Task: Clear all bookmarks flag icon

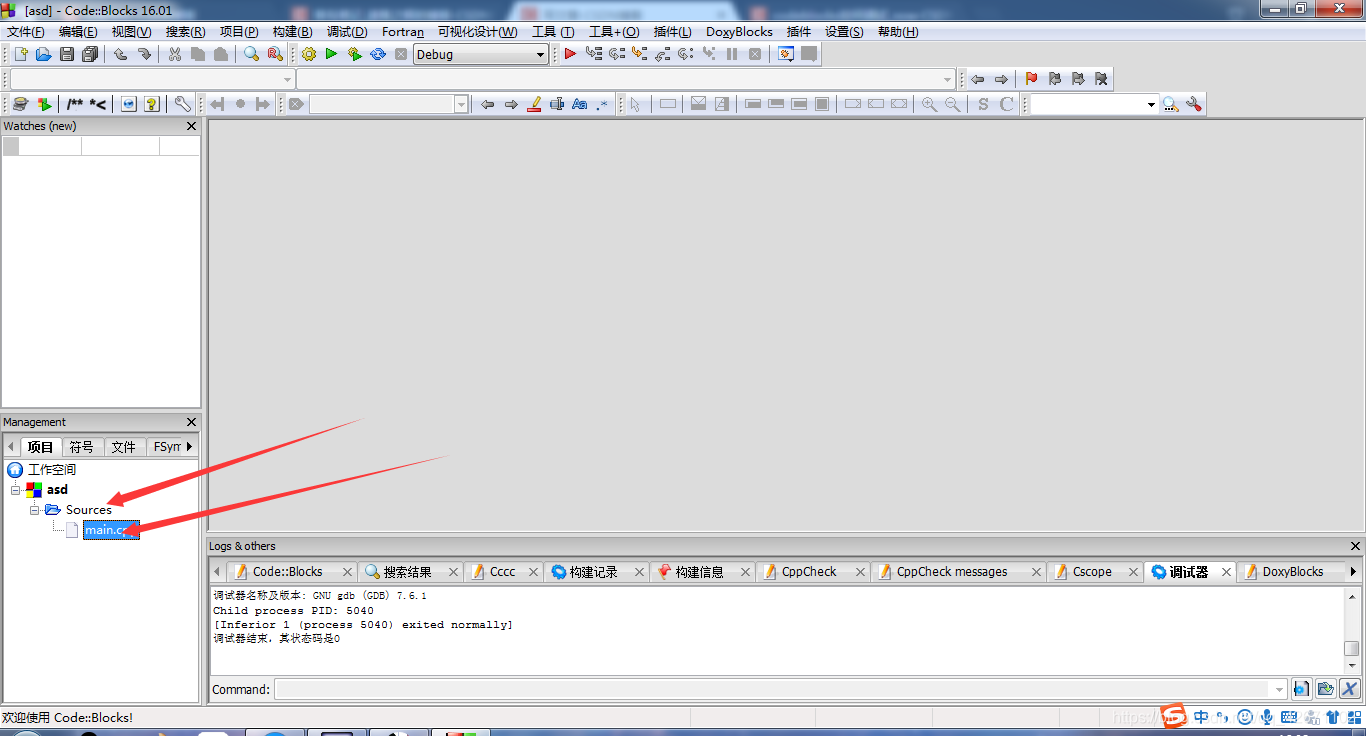Action: (x=1101, y=79)
